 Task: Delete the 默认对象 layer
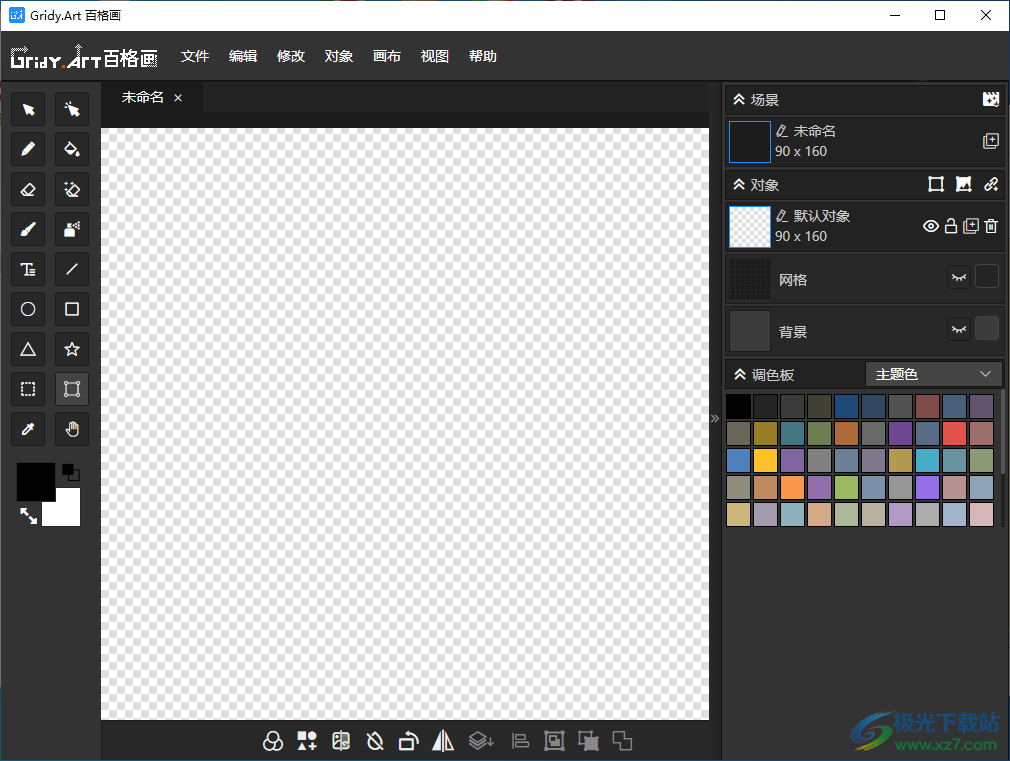pos(991,226)
